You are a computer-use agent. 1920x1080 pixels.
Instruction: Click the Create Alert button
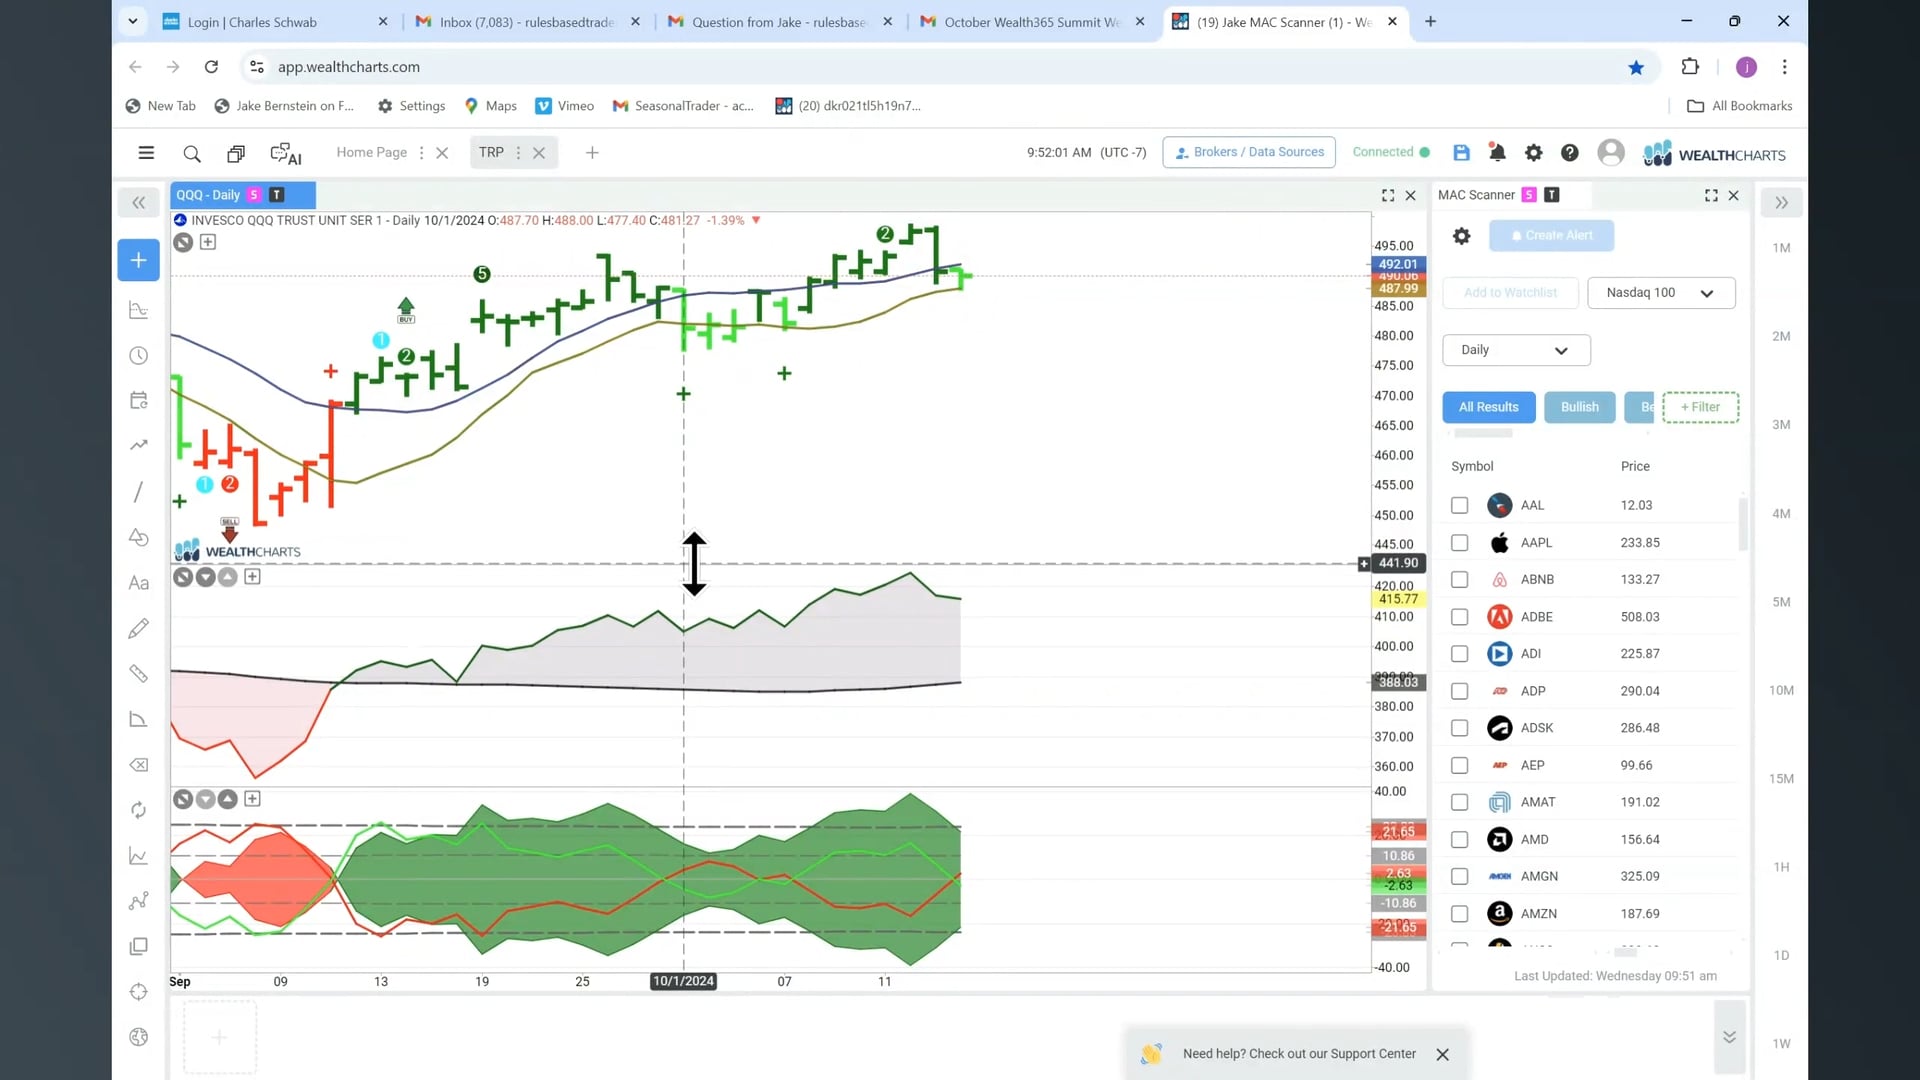(1551, 236)
